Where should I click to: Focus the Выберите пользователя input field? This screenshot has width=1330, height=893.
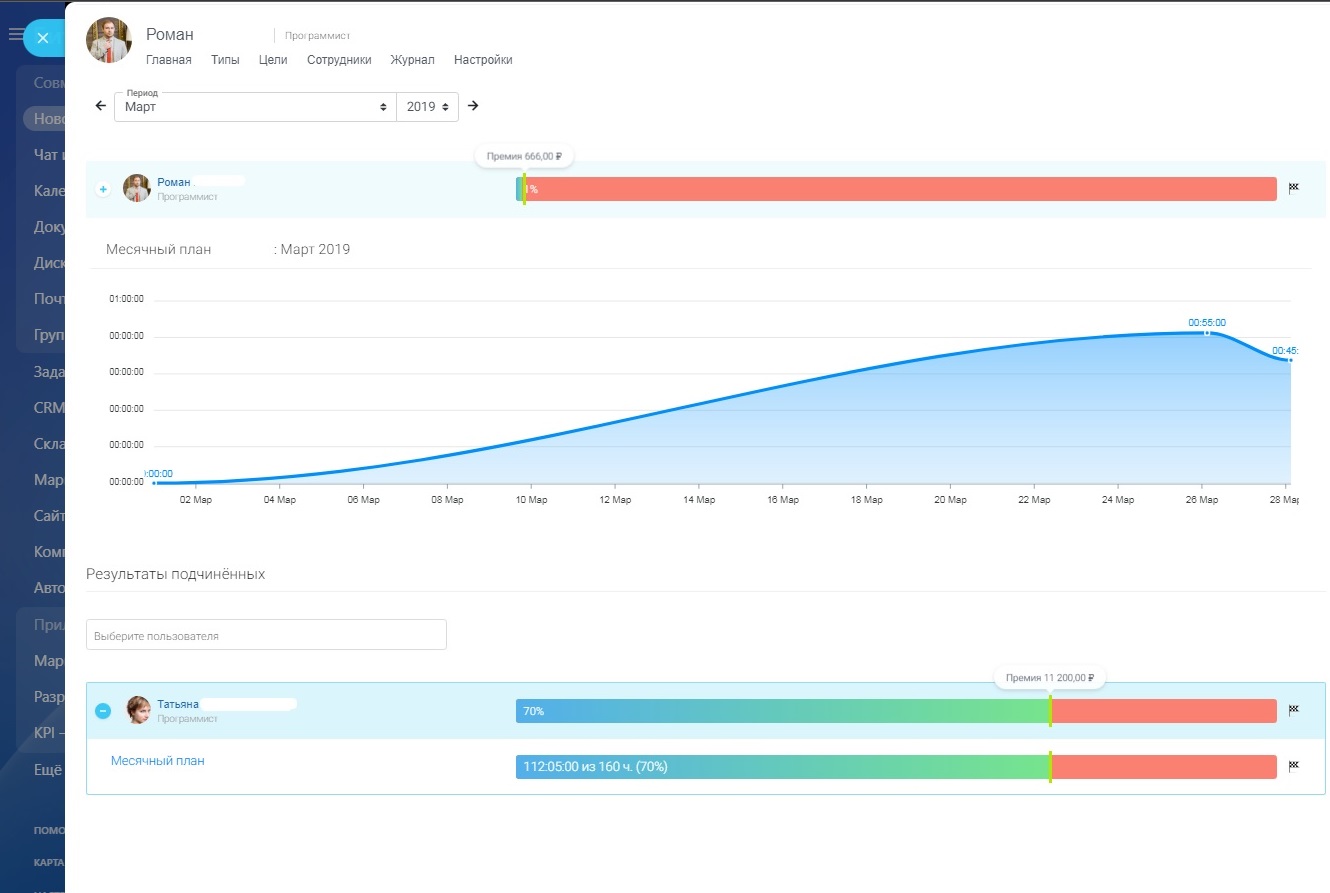(266, 635)
